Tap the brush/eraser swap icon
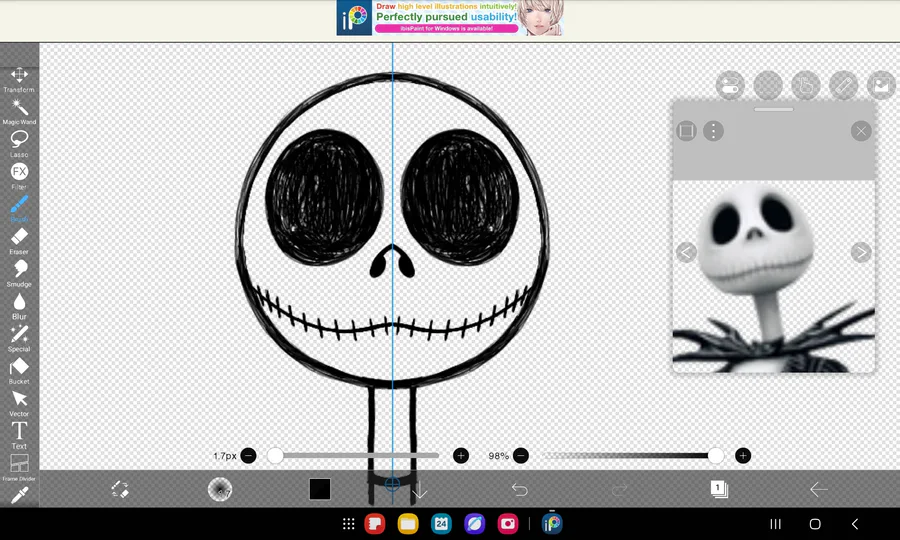 click(120, 489)
